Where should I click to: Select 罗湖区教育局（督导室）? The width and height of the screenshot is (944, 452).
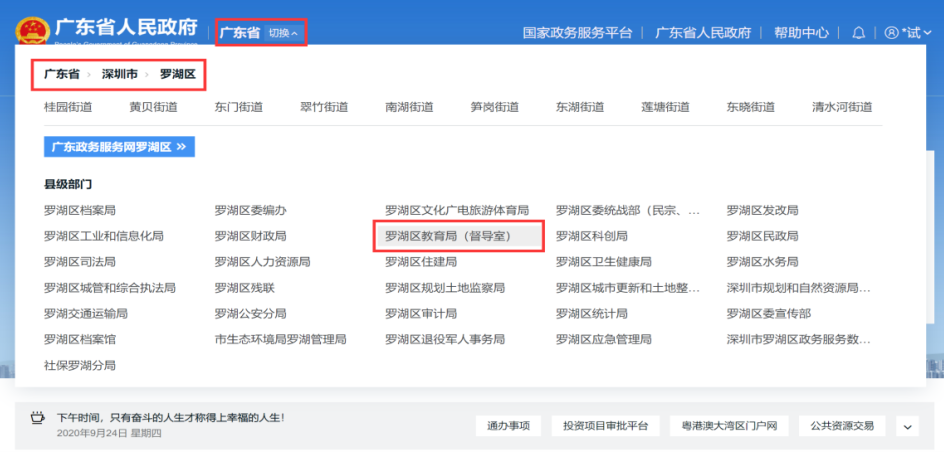[459, 236]
